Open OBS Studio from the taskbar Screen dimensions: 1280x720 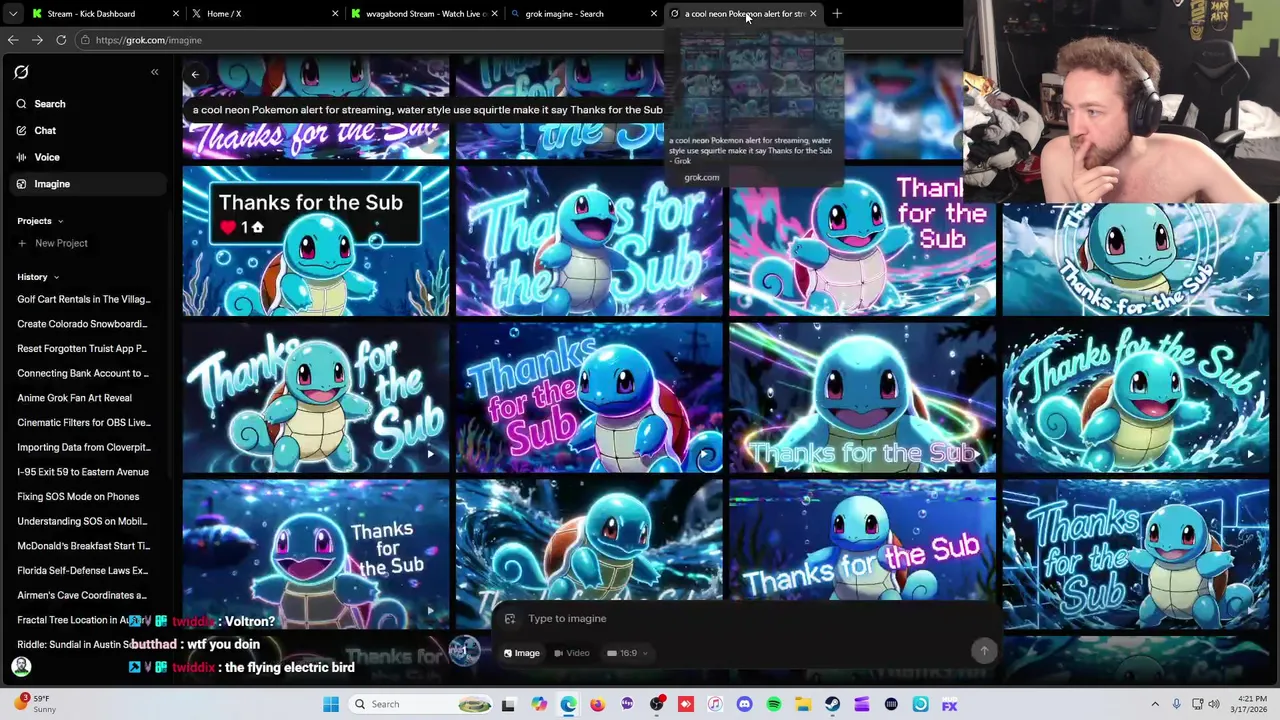coord(656,704)
